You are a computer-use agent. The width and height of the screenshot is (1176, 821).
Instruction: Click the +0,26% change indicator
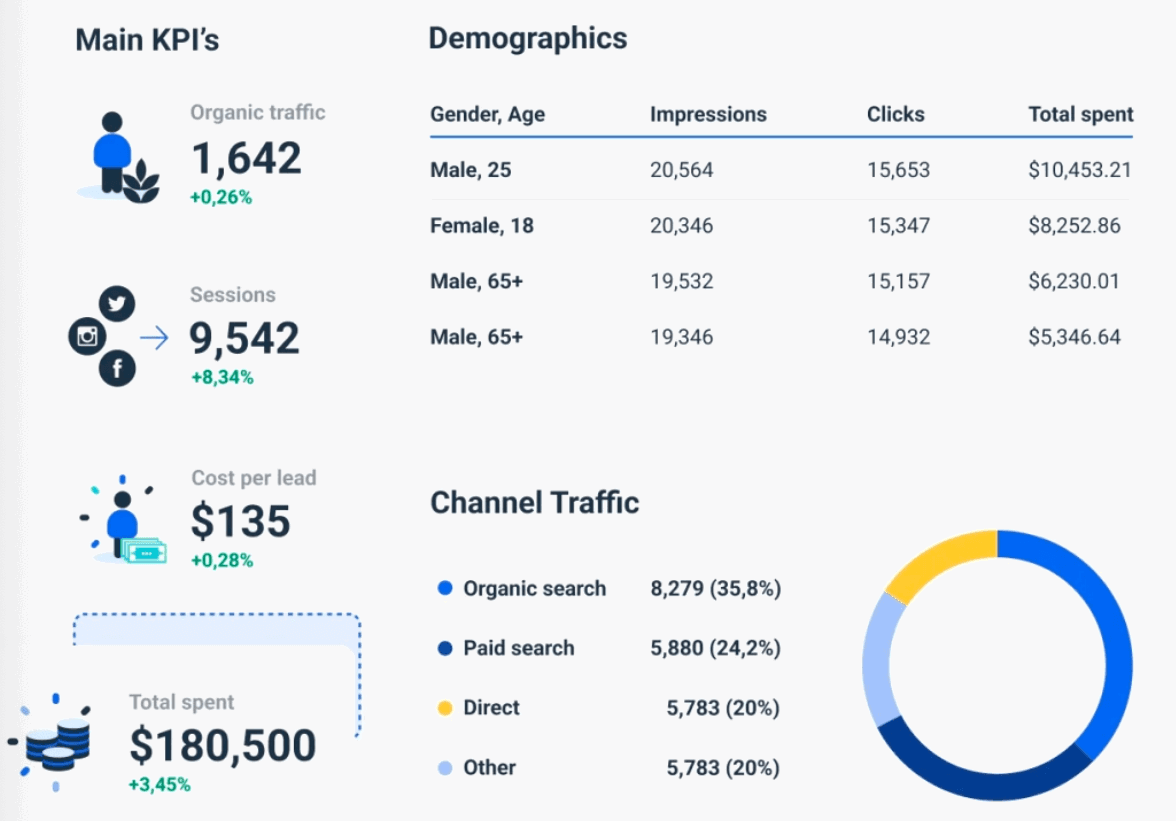coord(220,197)
